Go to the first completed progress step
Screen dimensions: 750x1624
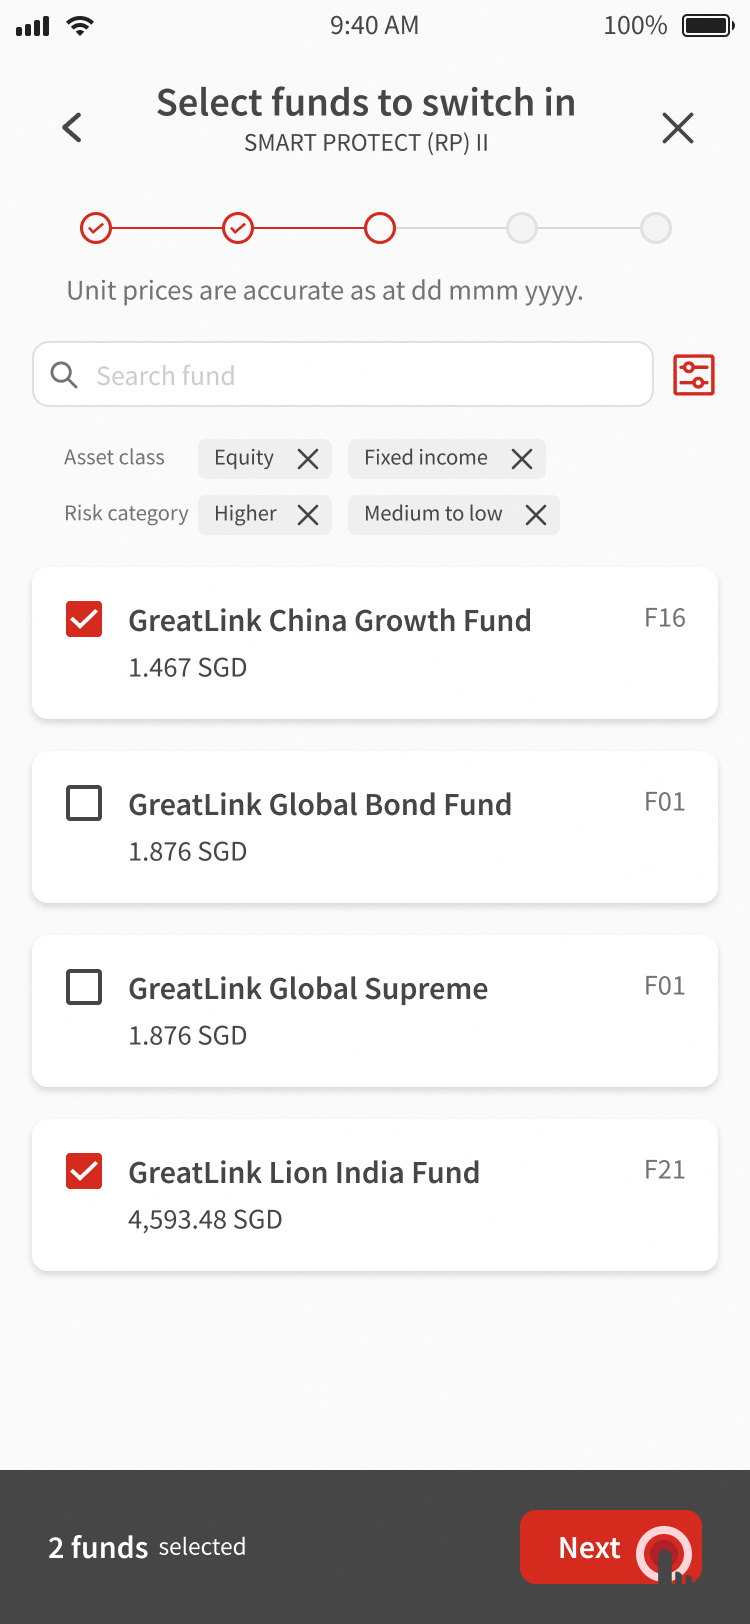coord(96,229)
